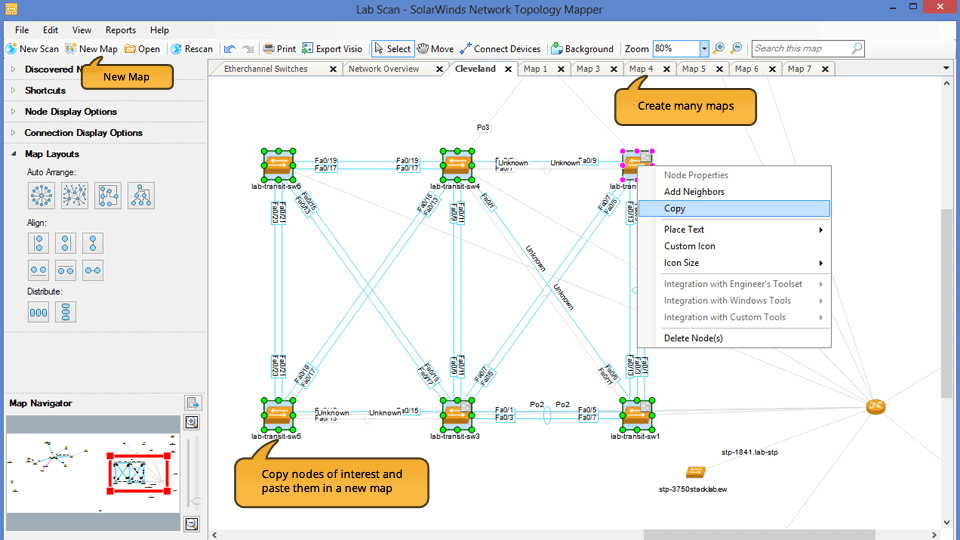Viewport: 960px width, 540px height.
Task: Zoom out with Map Navigator magnifier
Action: click(x=192, y=524)
